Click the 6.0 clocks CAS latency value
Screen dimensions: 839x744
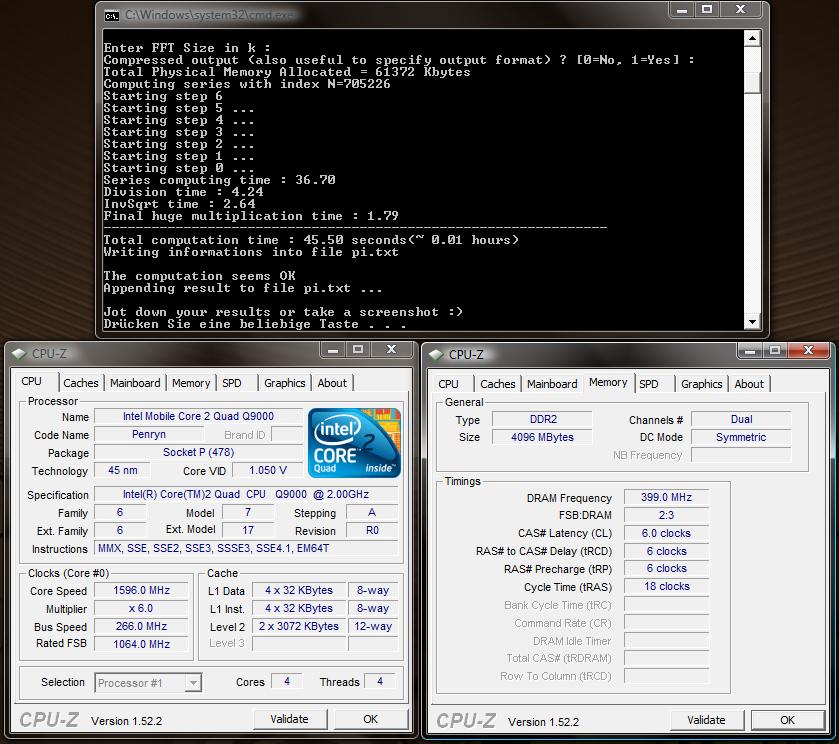[x=666, y=534]
